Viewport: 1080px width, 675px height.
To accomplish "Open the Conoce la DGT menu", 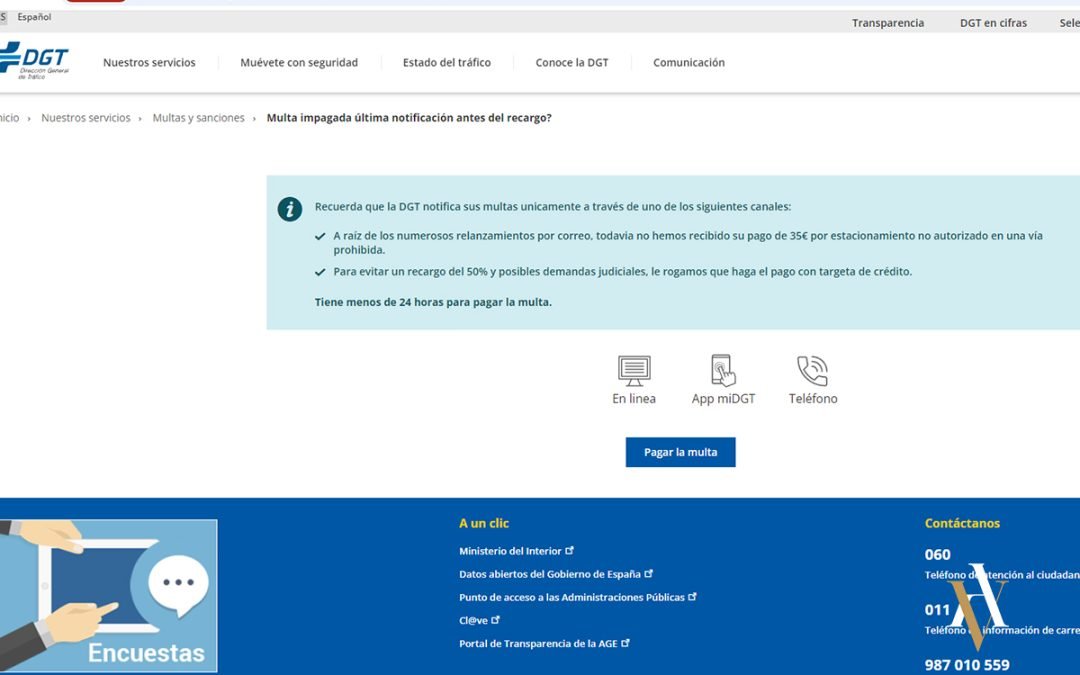I will (572, 63).
